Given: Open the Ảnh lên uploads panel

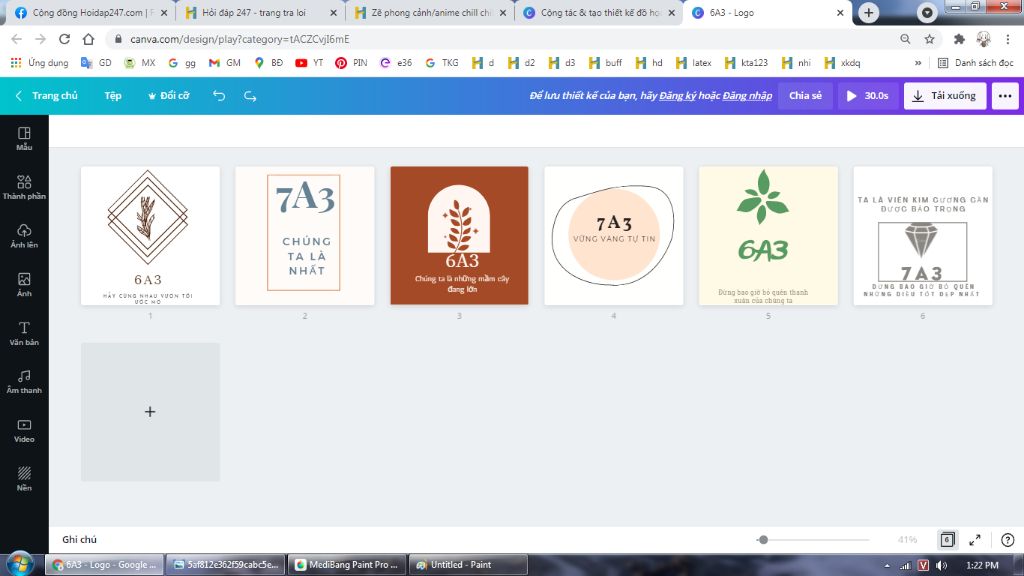Looking at the screenshot, I should click(x=24, y=236).
